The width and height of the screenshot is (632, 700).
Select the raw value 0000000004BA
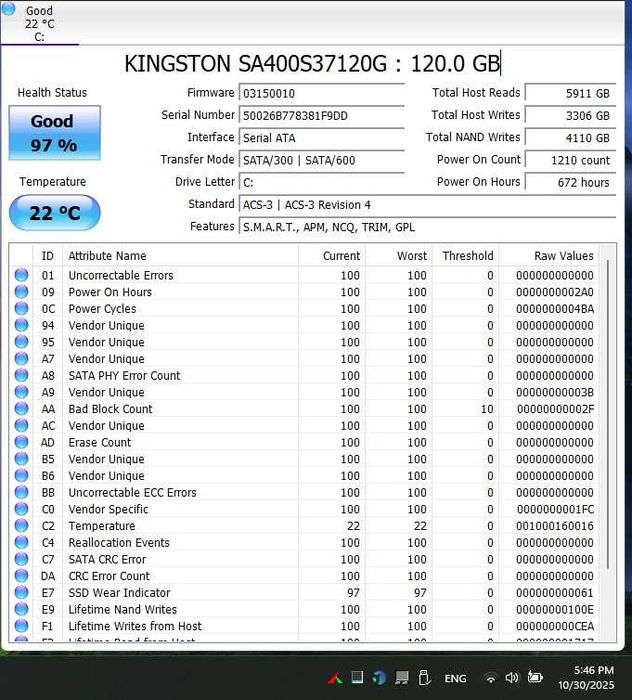[x=555, y=309]
